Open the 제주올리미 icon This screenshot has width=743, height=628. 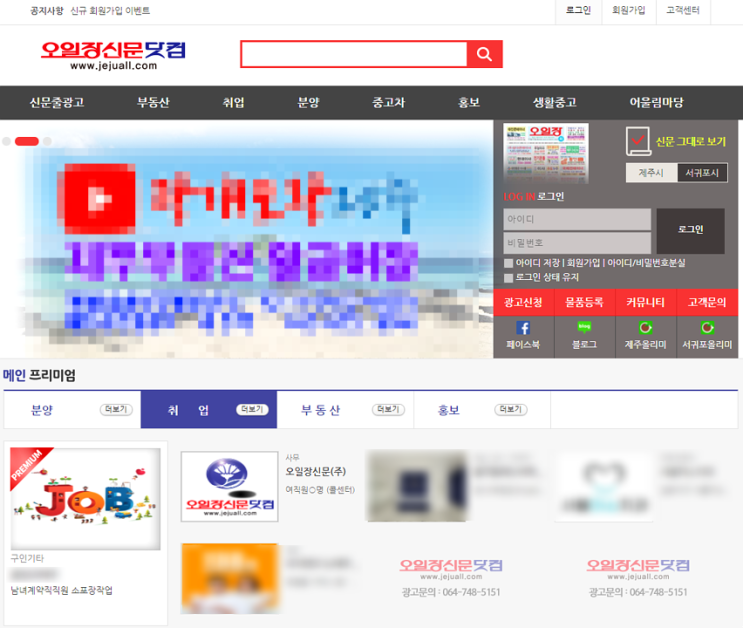pyautogui.click(x=645, y=328)
